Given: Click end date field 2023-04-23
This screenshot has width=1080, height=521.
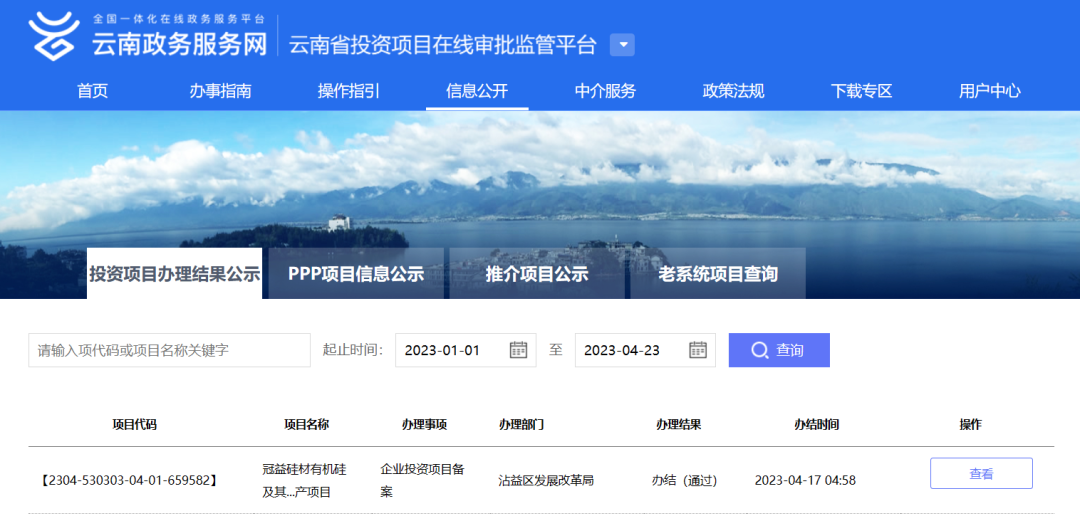Looking at the screenshot, I should point(645,350).
